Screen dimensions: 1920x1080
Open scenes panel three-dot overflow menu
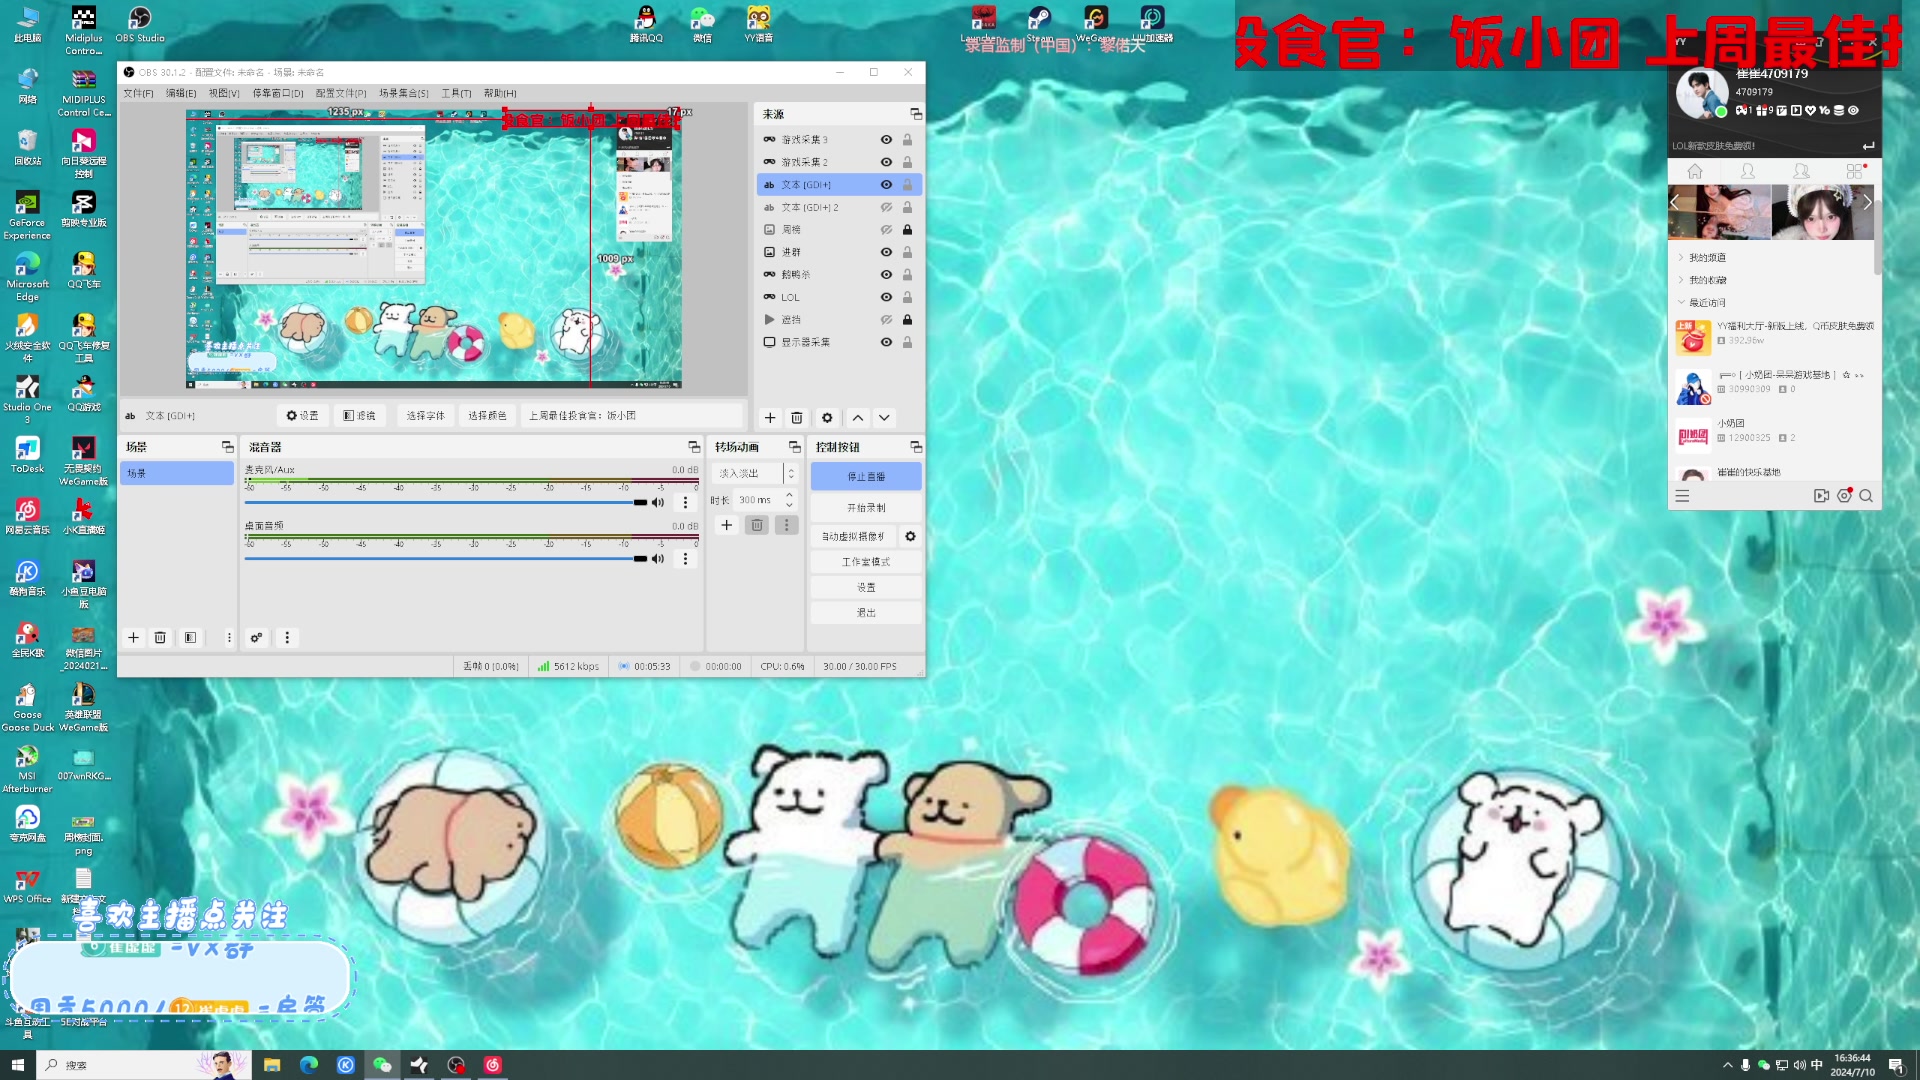(x=229, y=638)
